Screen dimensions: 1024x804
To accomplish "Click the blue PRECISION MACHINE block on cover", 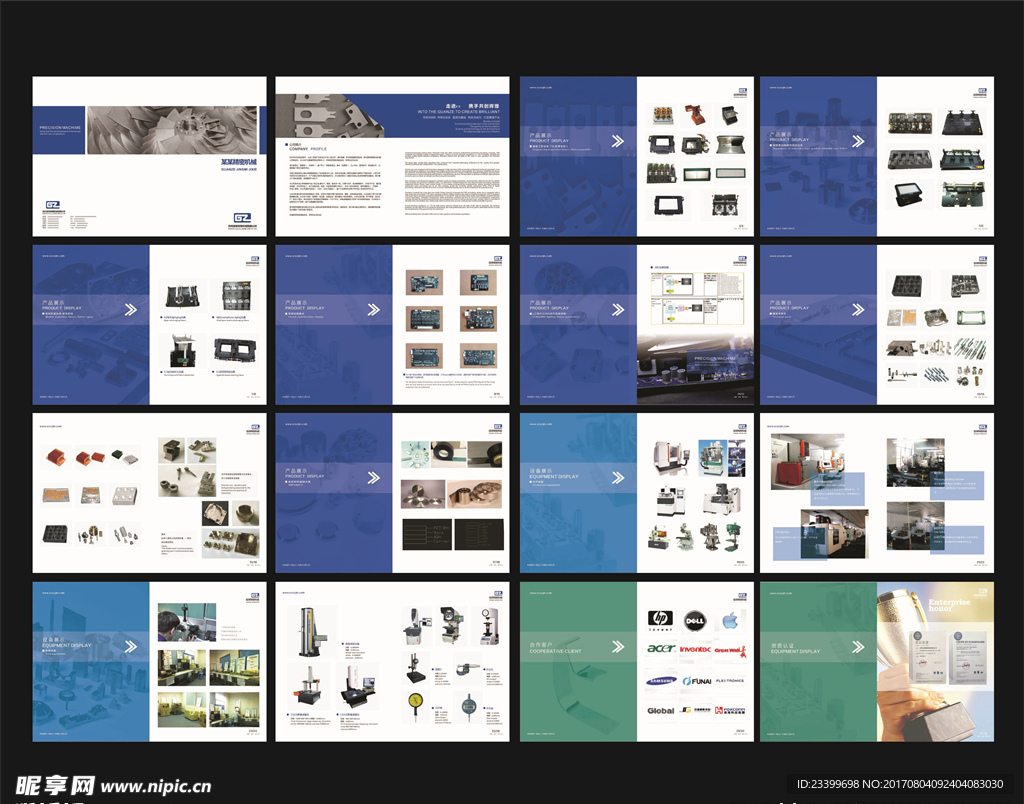I will point(60,130).
